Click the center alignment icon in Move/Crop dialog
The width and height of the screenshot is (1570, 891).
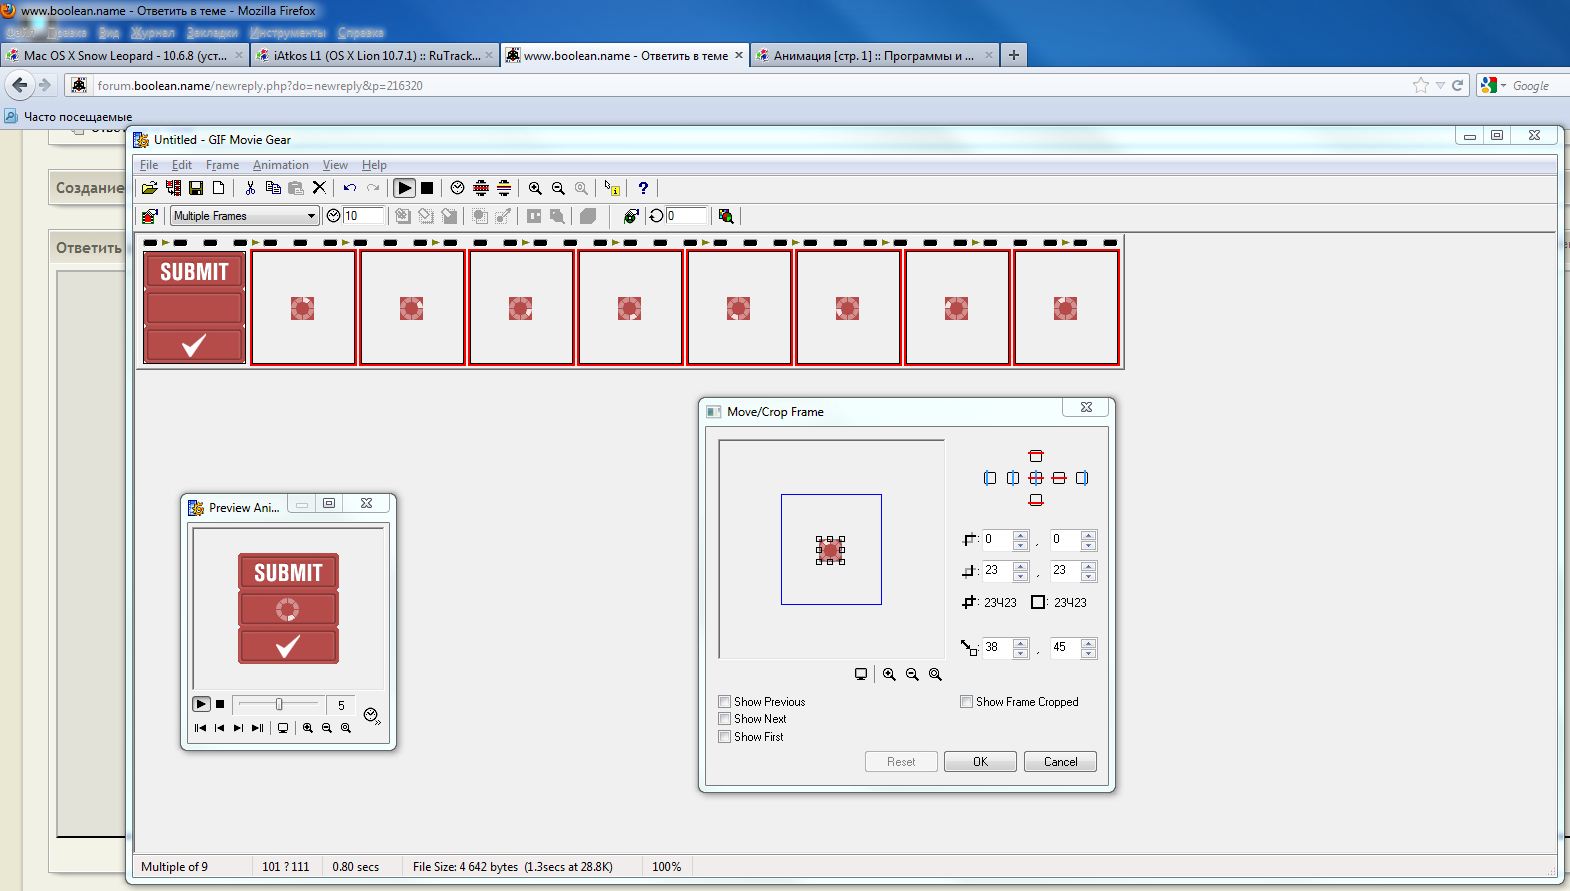(x=1036, y=478)
